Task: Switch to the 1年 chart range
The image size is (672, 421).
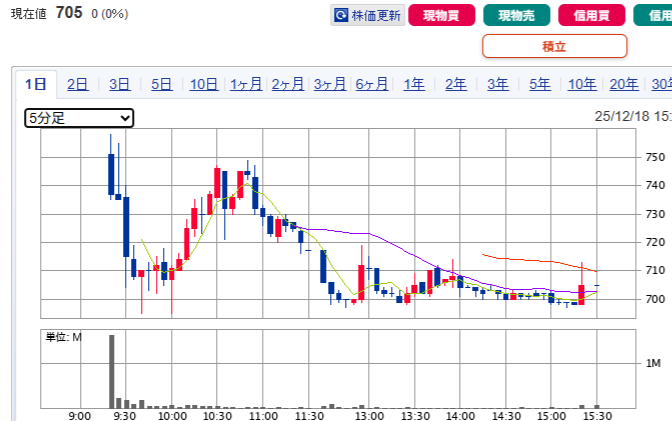Action: coord(413,84)
